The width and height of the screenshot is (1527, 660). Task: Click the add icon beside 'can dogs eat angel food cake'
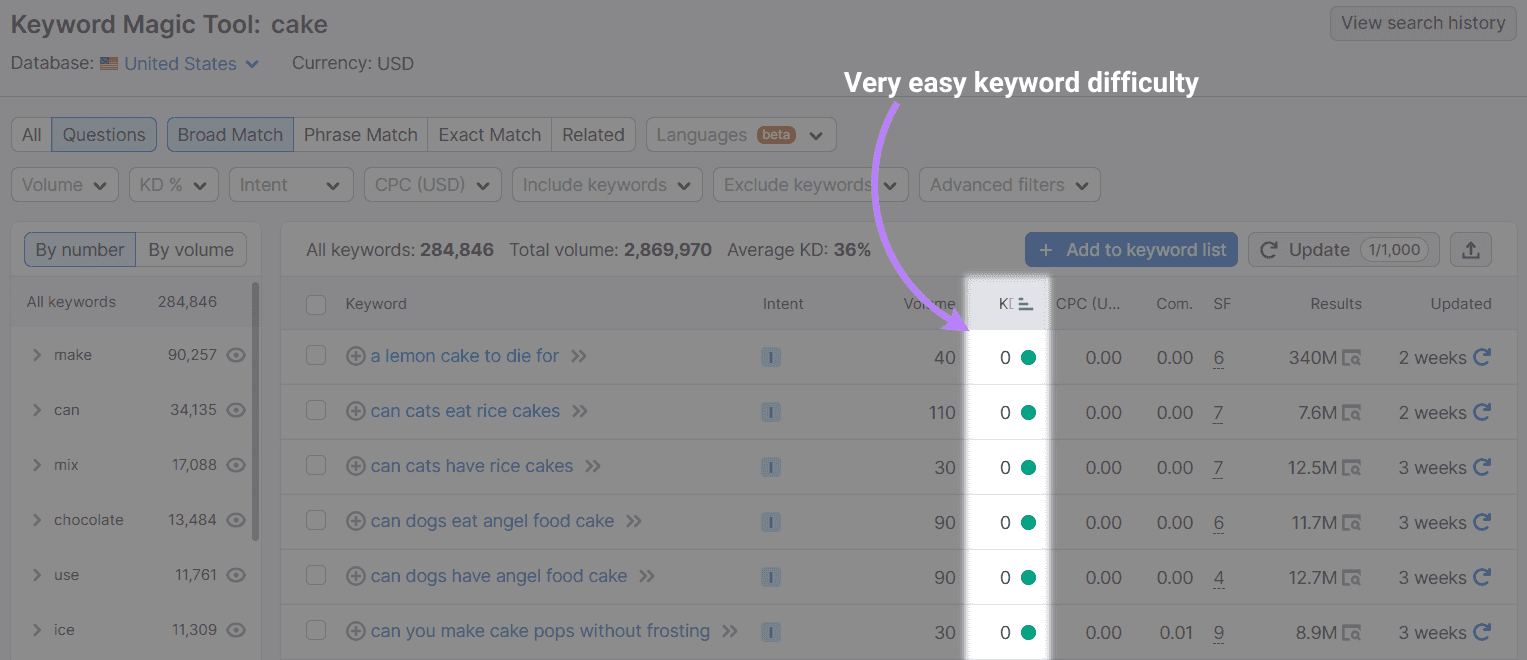pyautogui.click(x=355, y=521)
